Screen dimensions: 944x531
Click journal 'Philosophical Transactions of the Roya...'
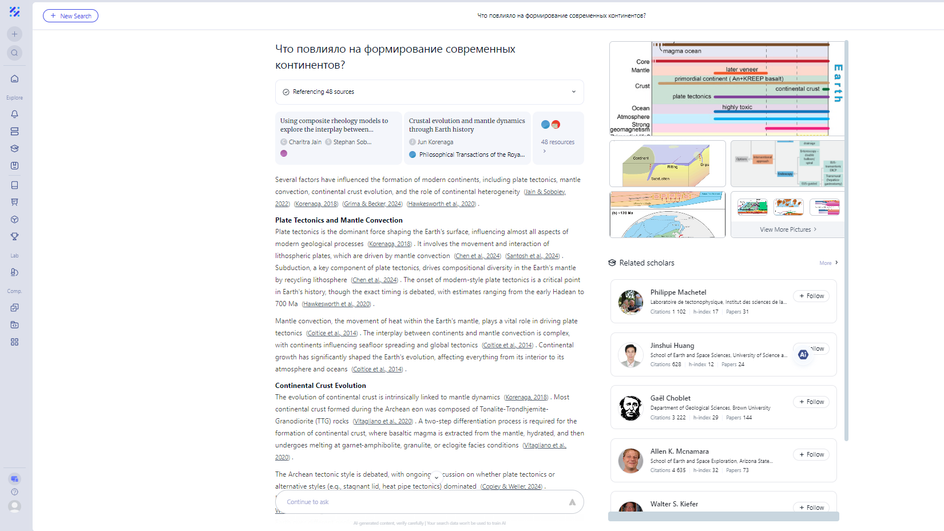[472, 155]
